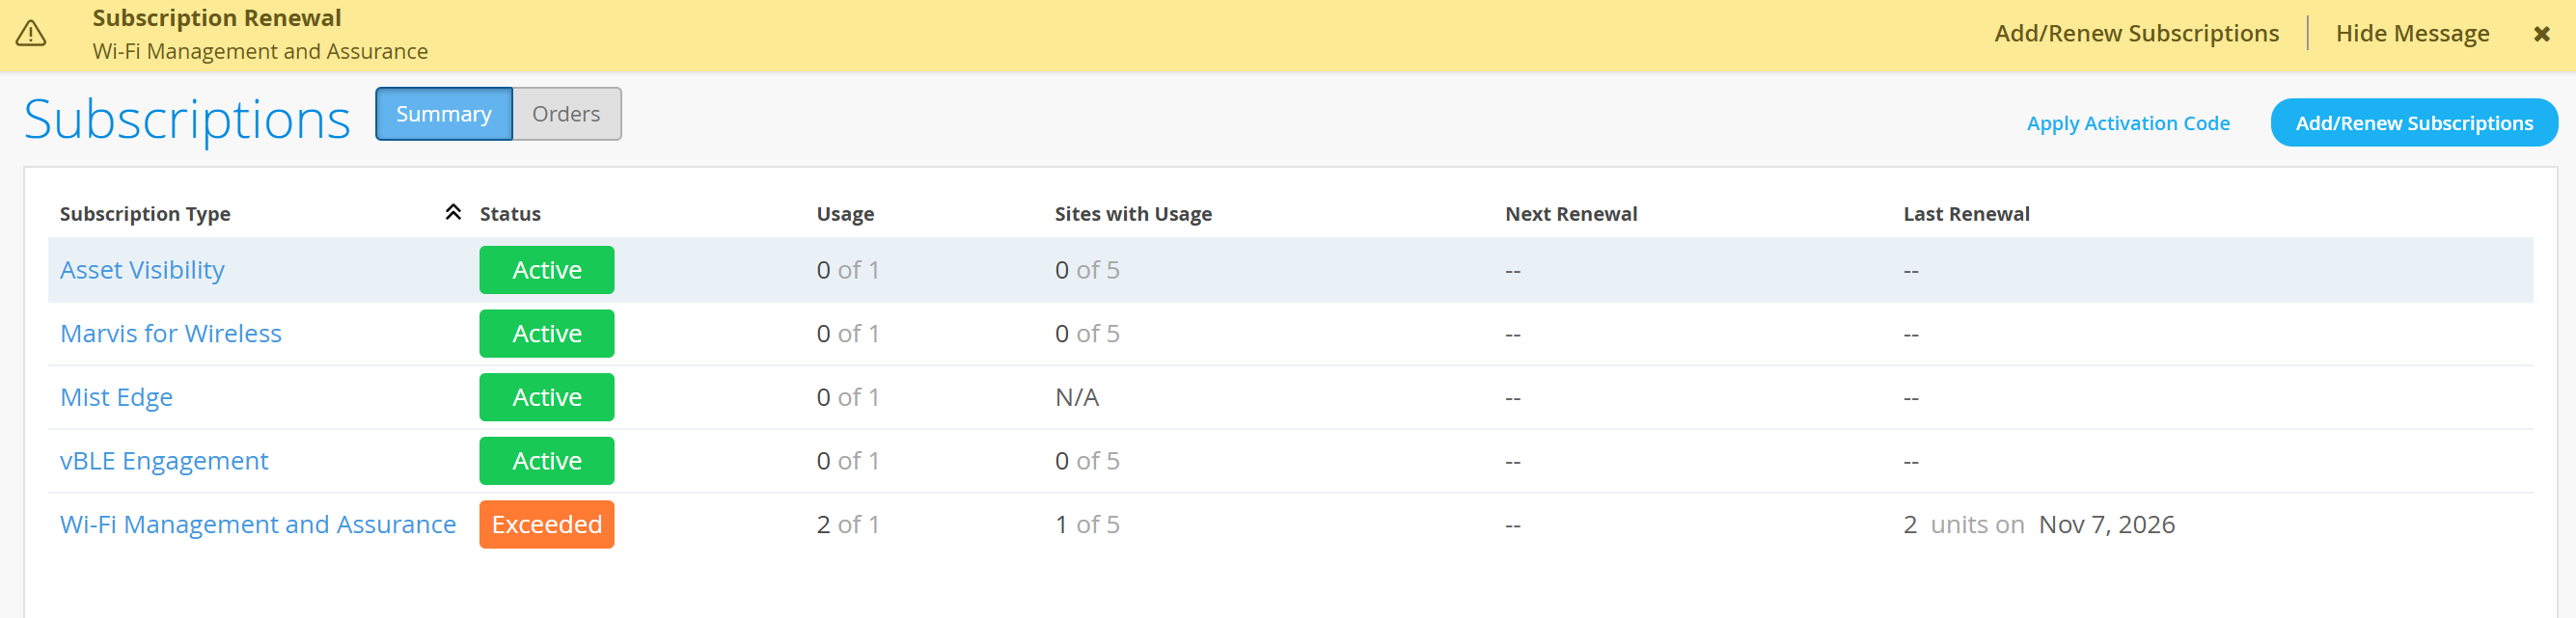Click the Last Renewal column header
The image size is (2576, 618).
click(x=1966, y=213)
